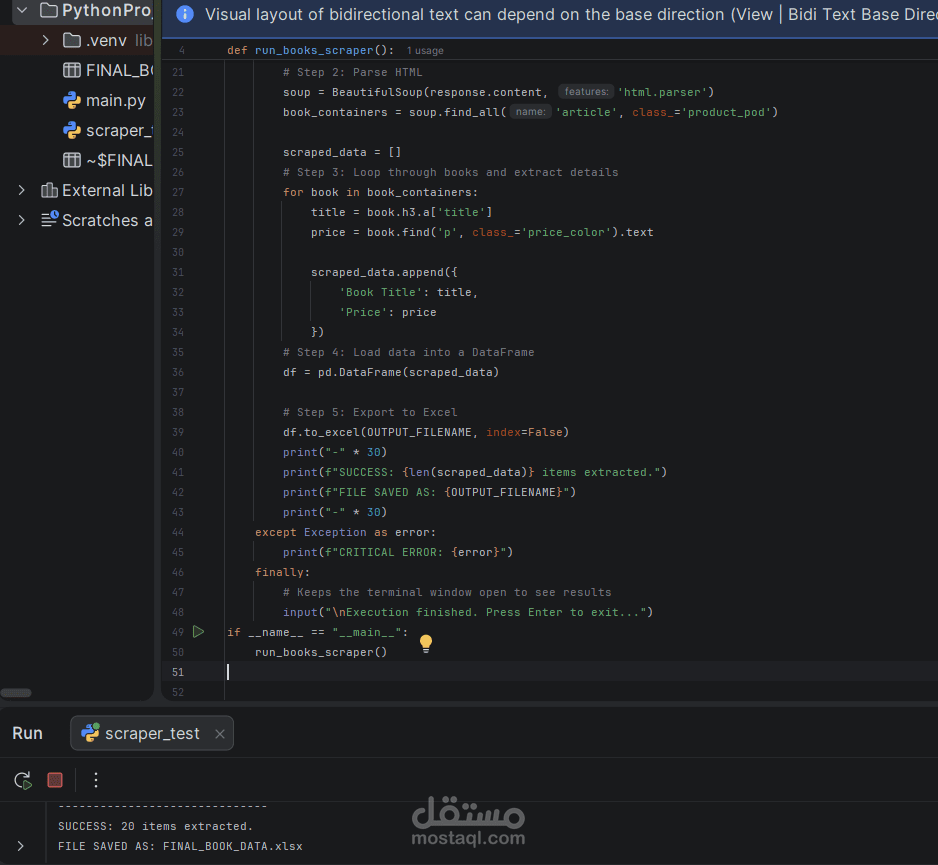Close the scraper_test run tab
This screenshot has height=865, width=938.
pos(220,734)
